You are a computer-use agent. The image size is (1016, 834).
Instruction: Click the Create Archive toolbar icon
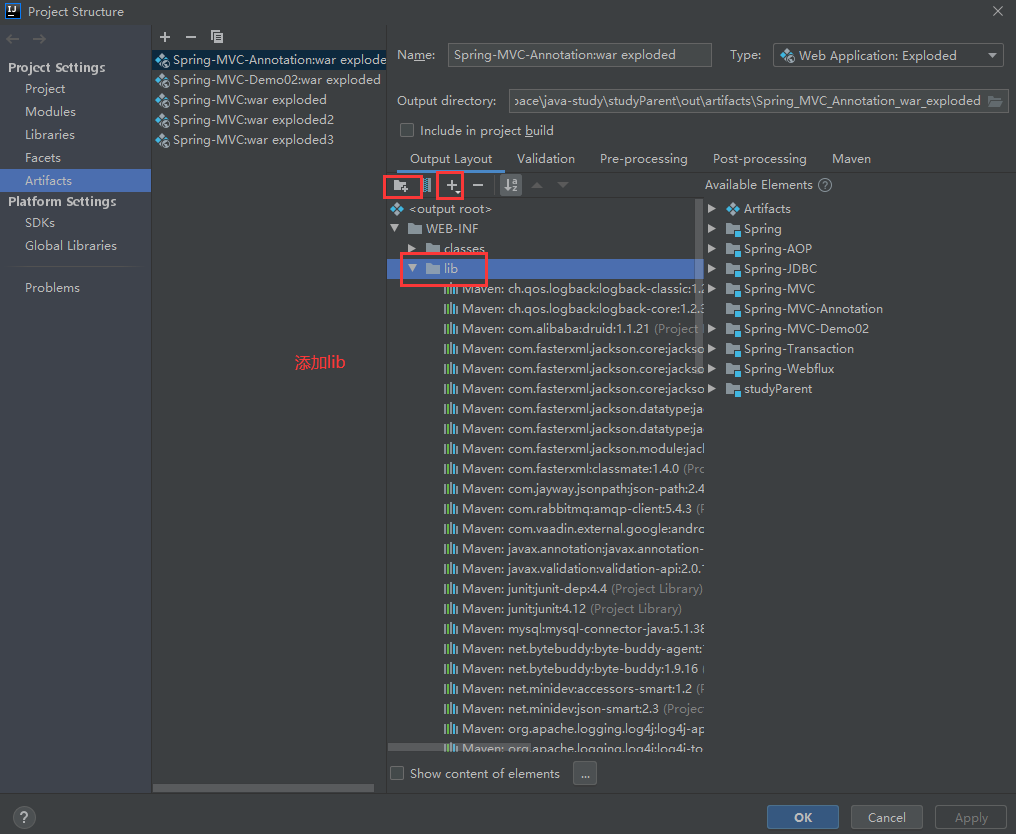point(427,185)
